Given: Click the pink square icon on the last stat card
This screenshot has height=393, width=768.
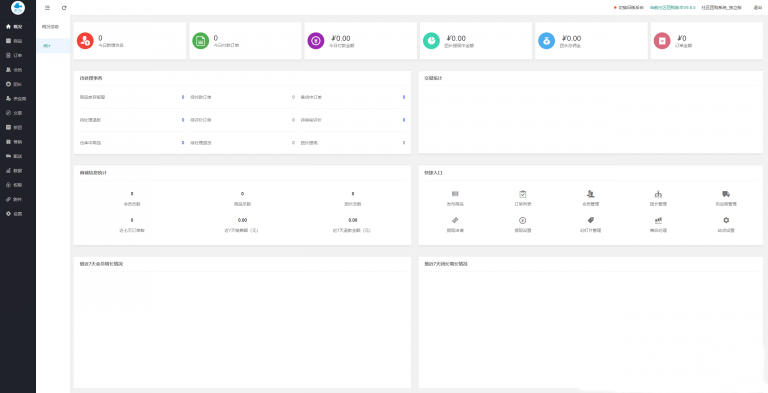Looking at the screenshot, I should [x=662, y=41].
